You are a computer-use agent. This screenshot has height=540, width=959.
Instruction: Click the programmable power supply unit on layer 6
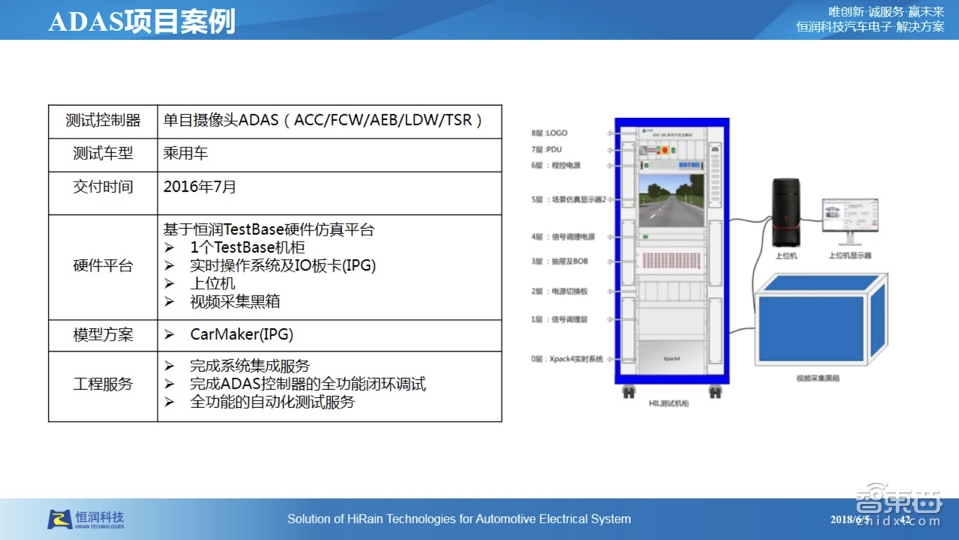click(671, 165)
